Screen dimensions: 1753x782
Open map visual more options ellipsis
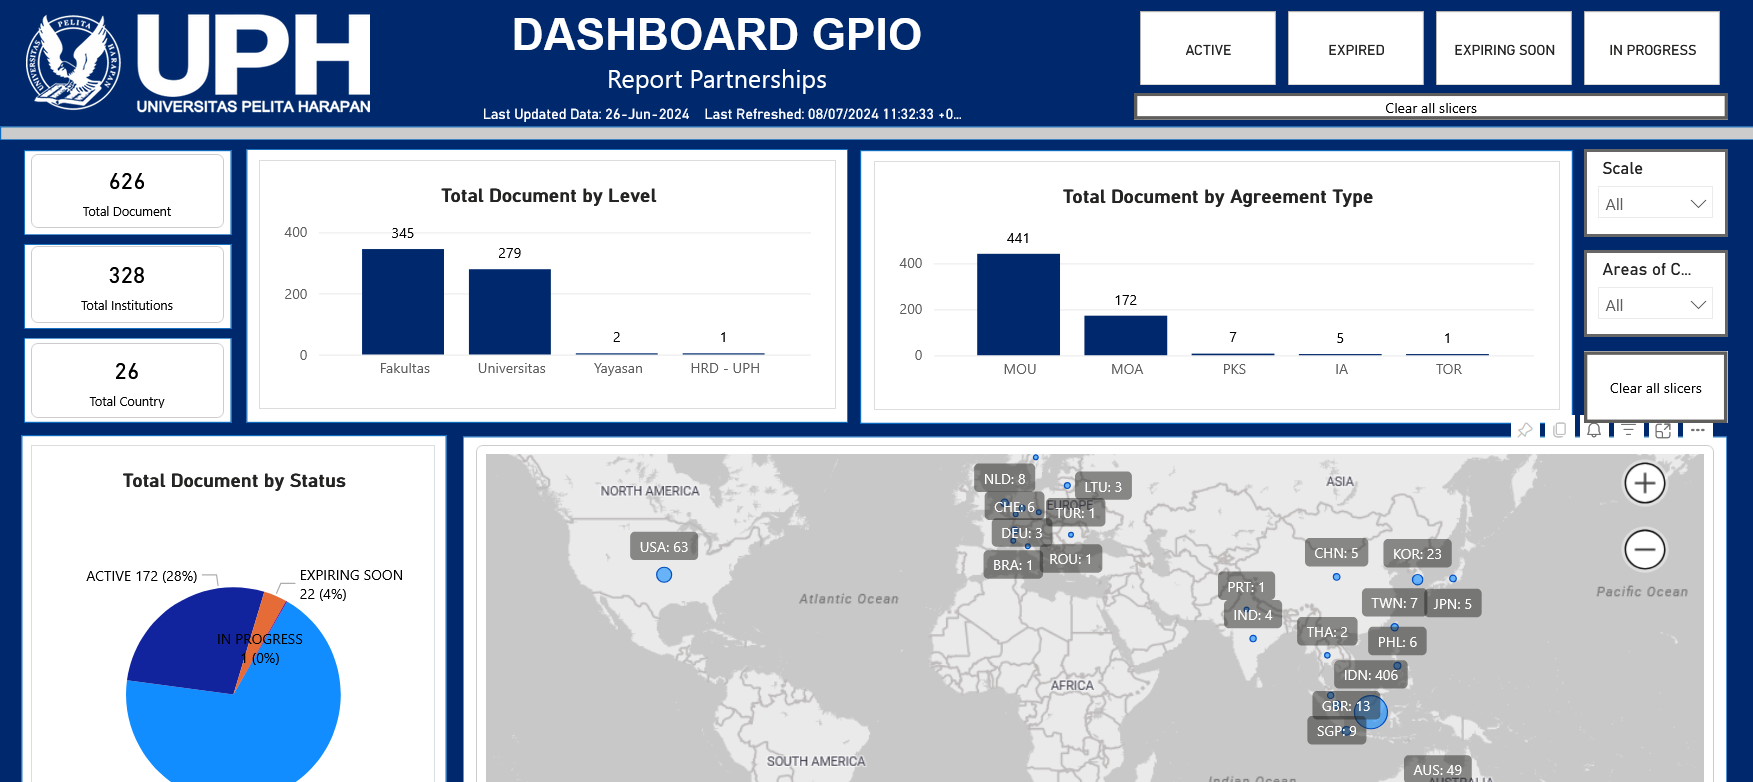(1698, 430)
